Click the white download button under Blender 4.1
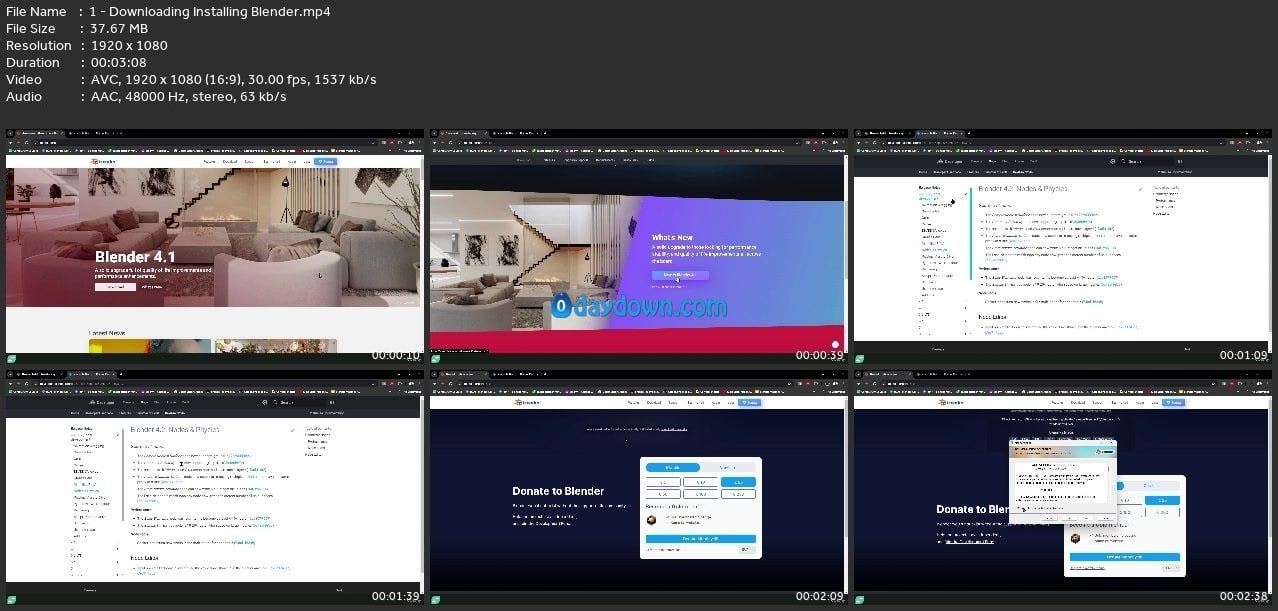This screenshot has height=611, width=1278. pos(115,287)
